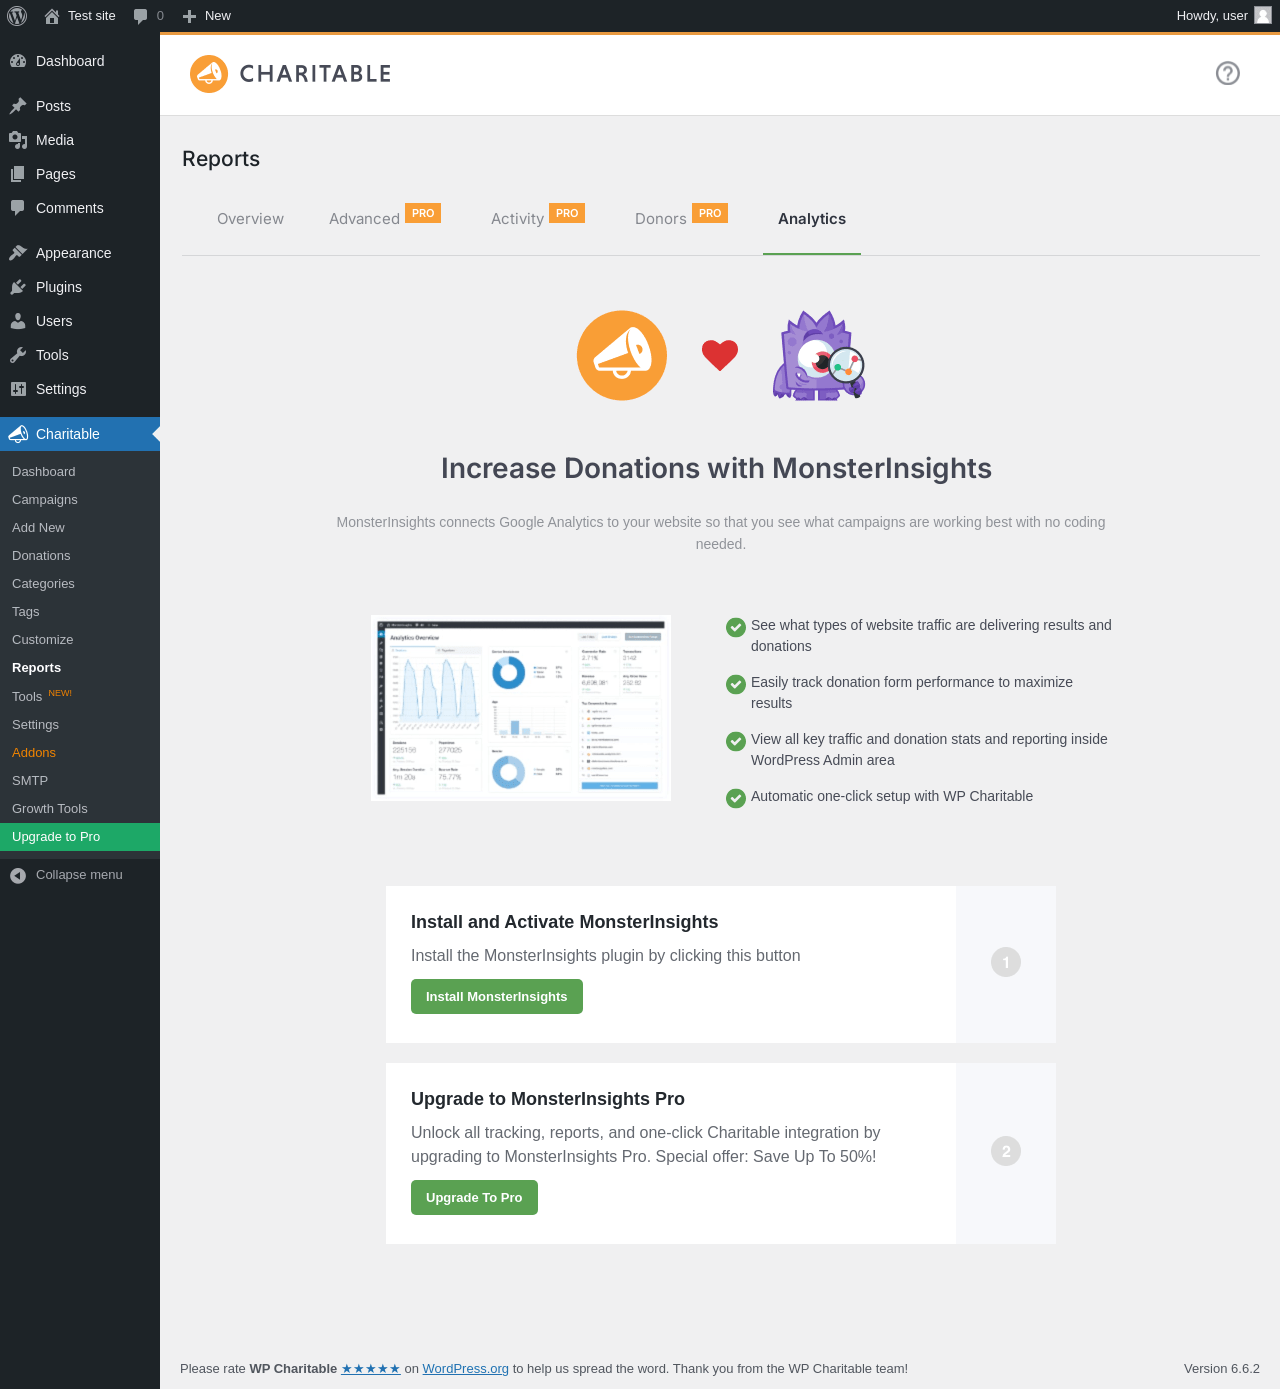1280x1389 pixels.
Task: Click the user avatar next to Howdy
Action: (1263, 15)
